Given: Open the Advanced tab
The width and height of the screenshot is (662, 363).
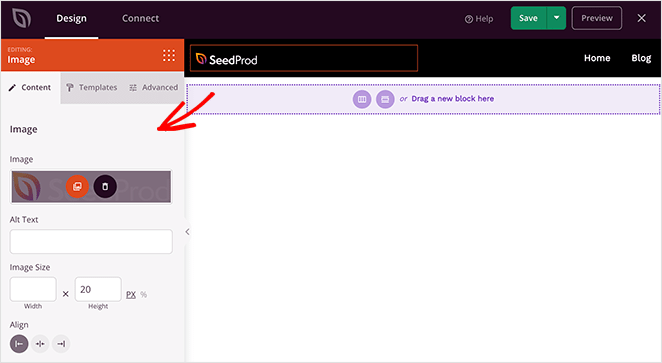Looking at the screenshot, I should coord(154,87).
